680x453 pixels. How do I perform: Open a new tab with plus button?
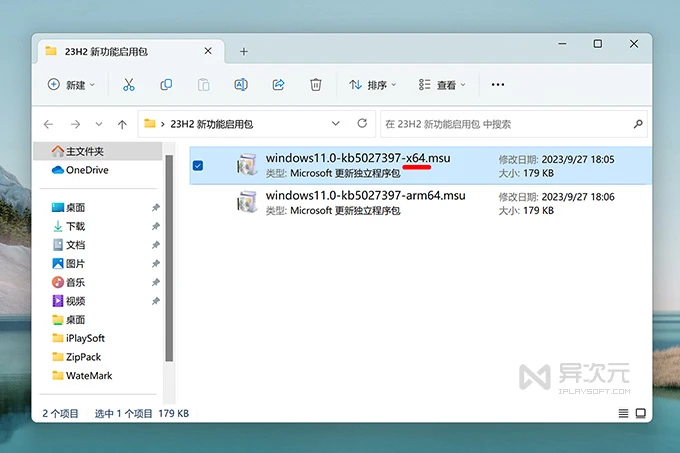244,52
